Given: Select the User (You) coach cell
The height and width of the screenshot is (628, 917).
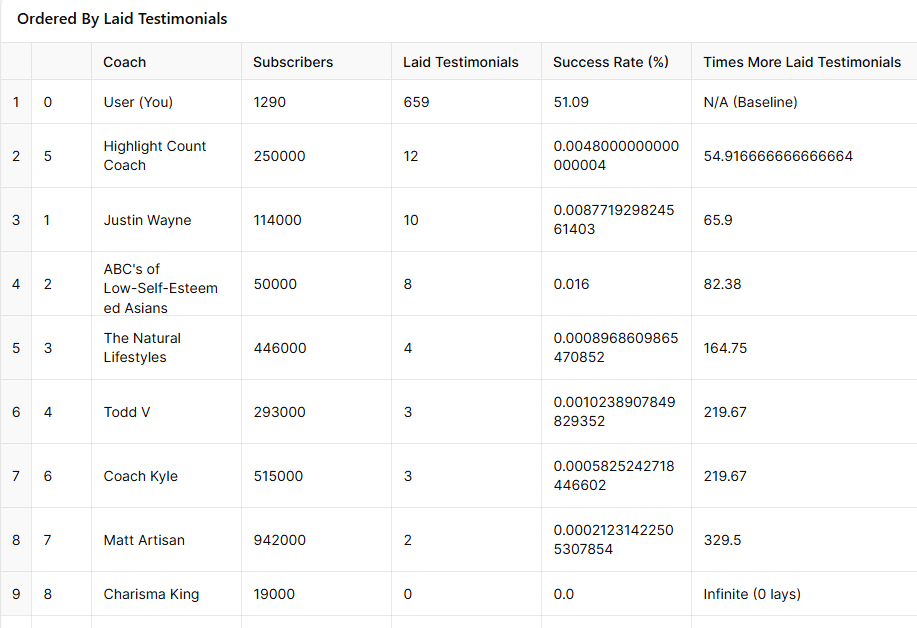Looking at the screenshot, I should click(138, 102).
